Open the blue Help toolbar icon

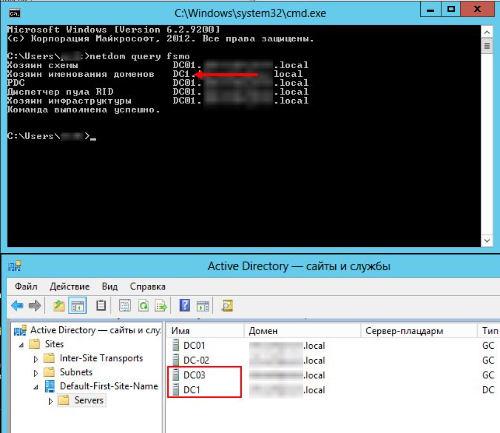[x=185, y=305]
